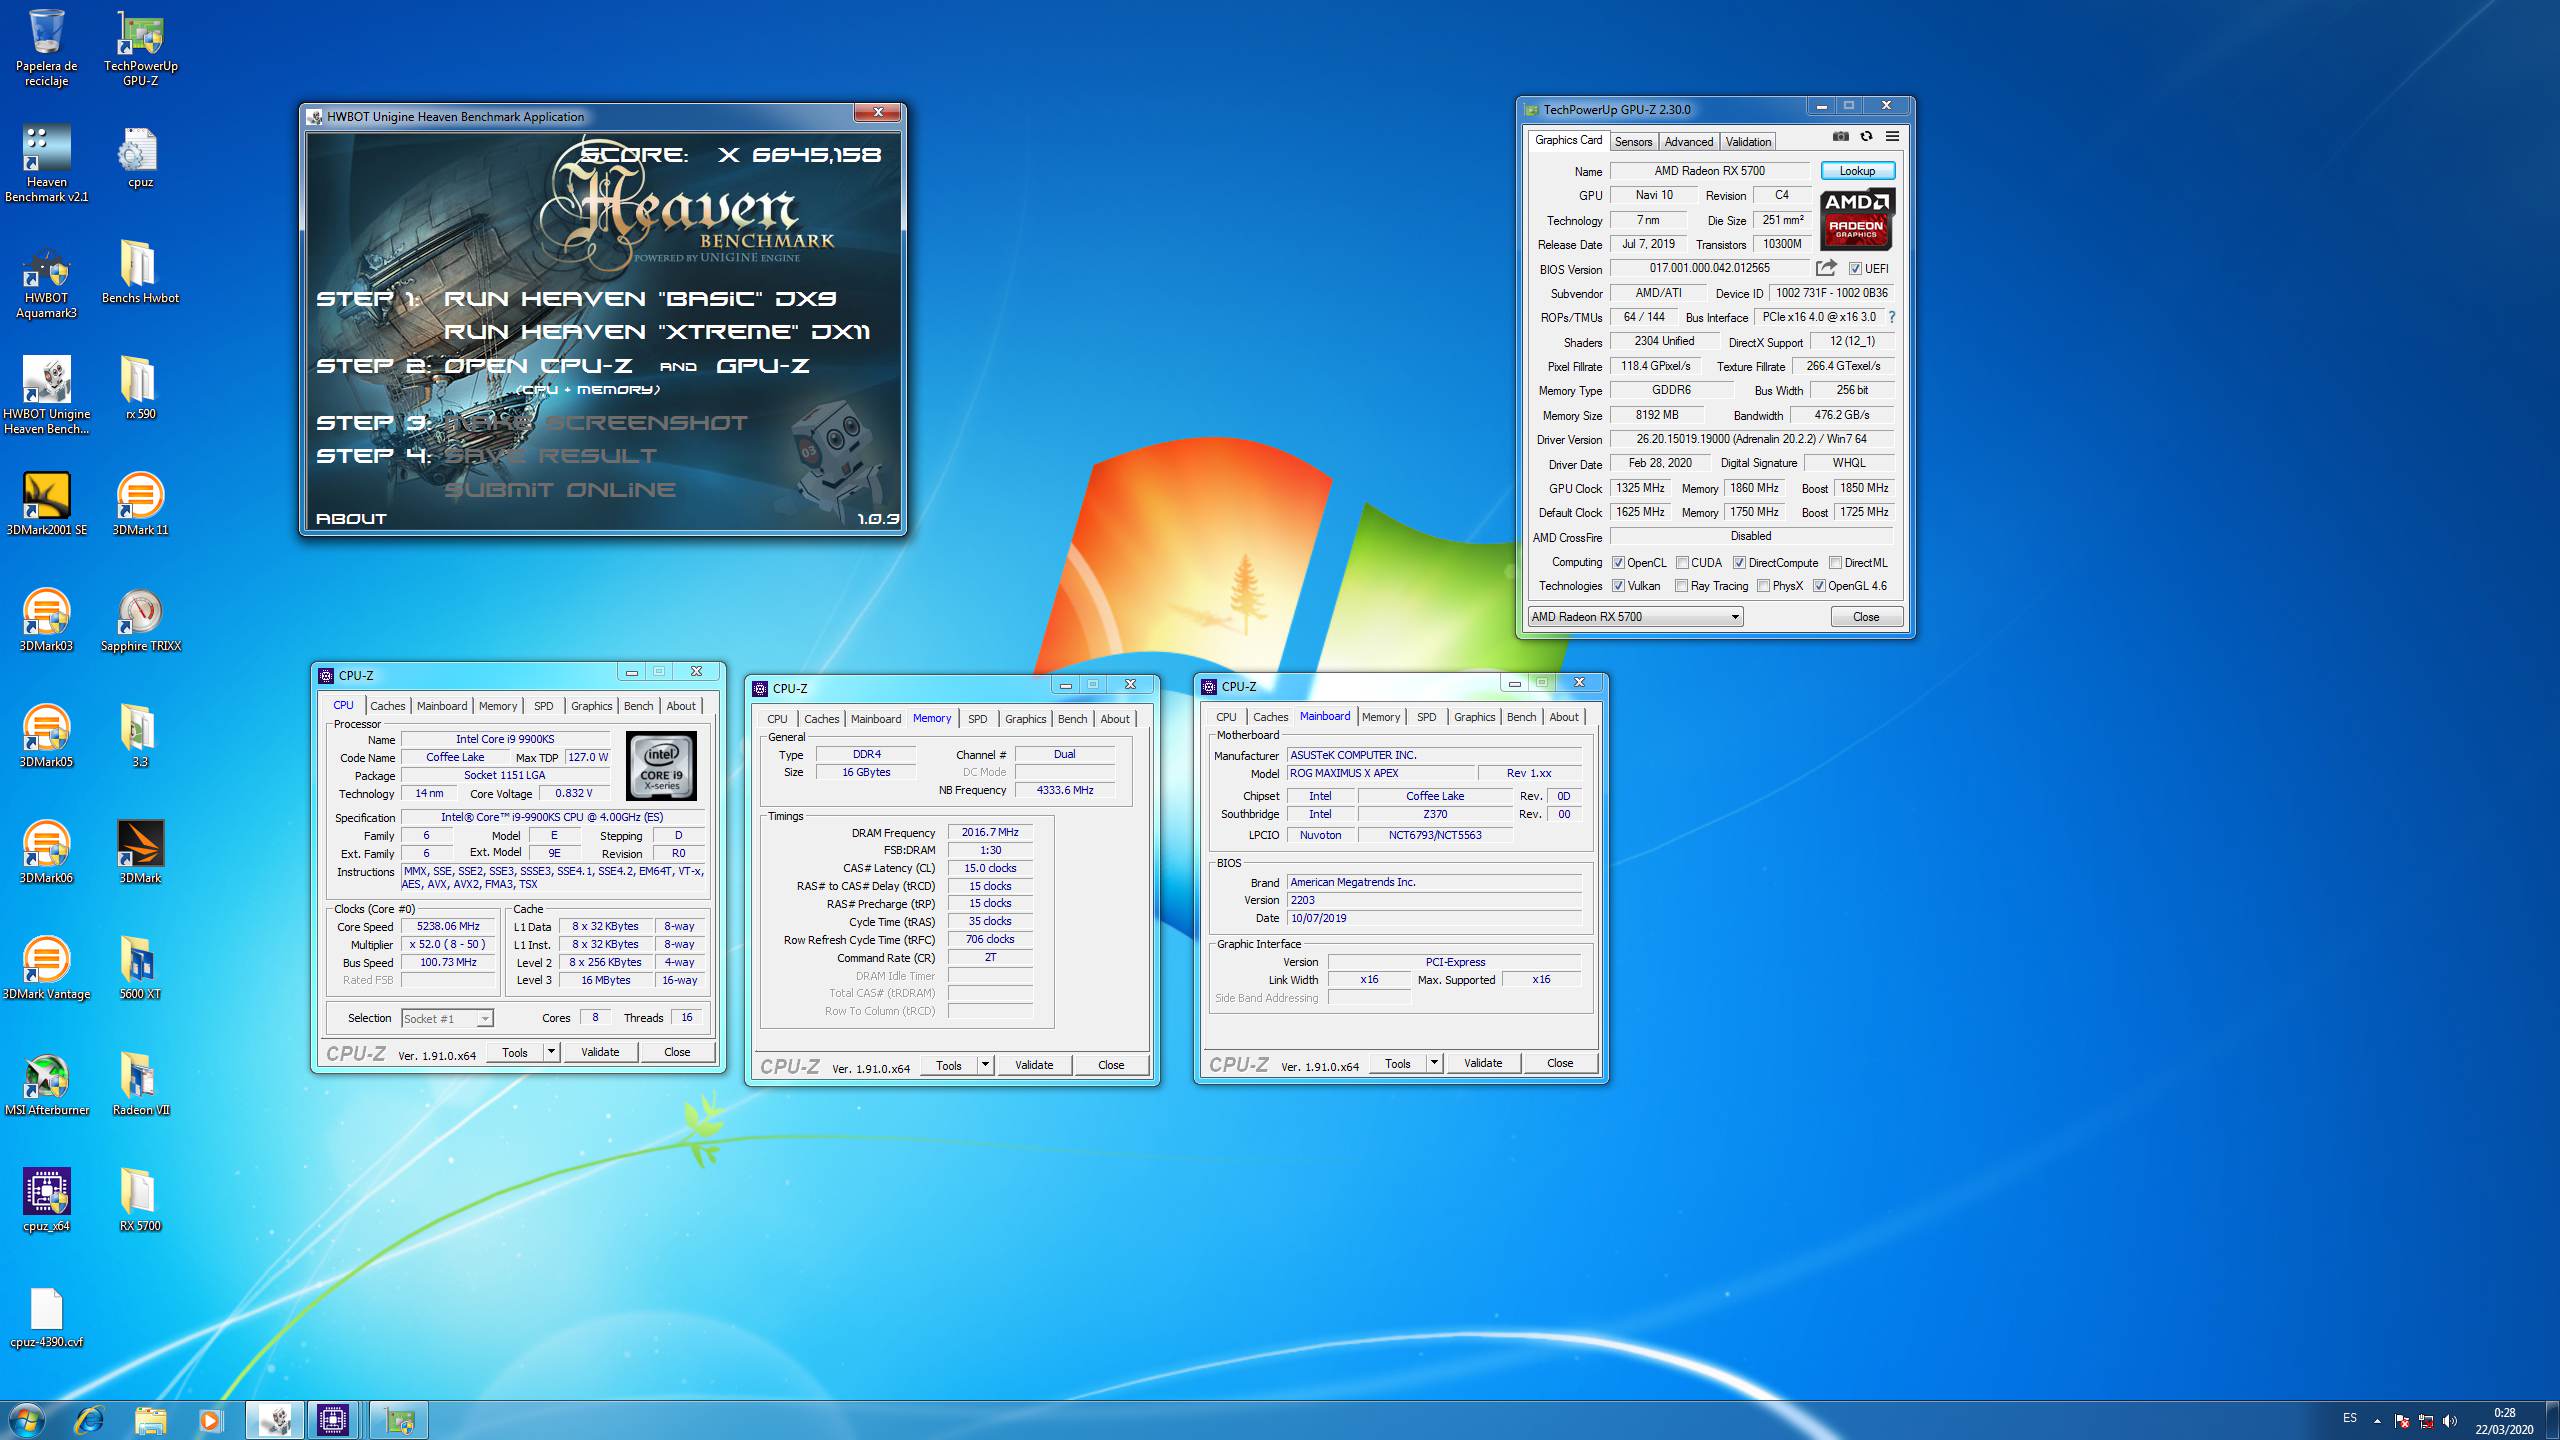Open Windows Explorer from the taskbar
This screenshot has width=2560, height=1440.
[x=150, y=1420]
